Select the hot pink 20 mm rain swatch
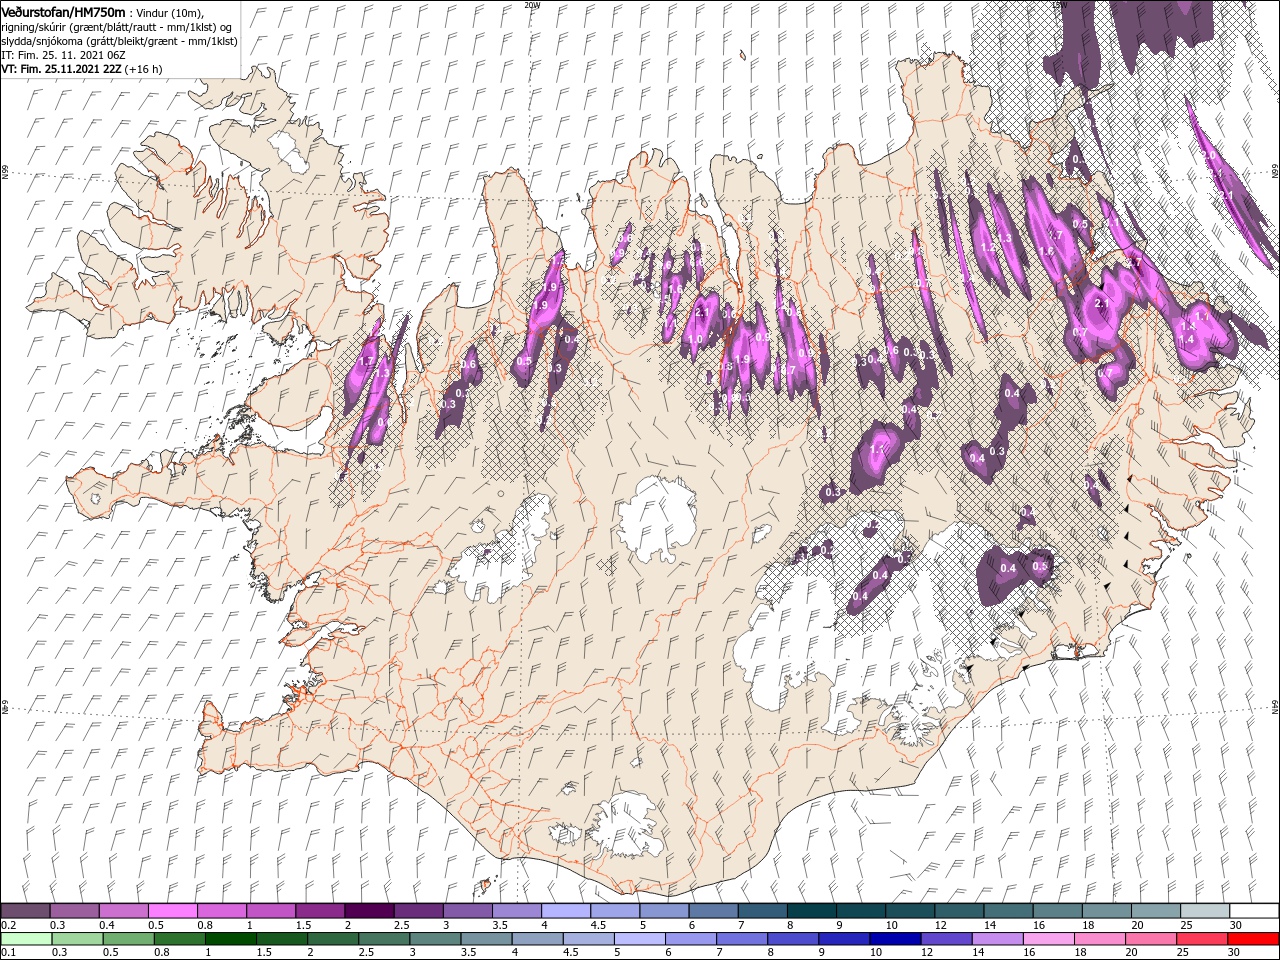Viewport: 1280px width, 960px height. click(1151, 939)
